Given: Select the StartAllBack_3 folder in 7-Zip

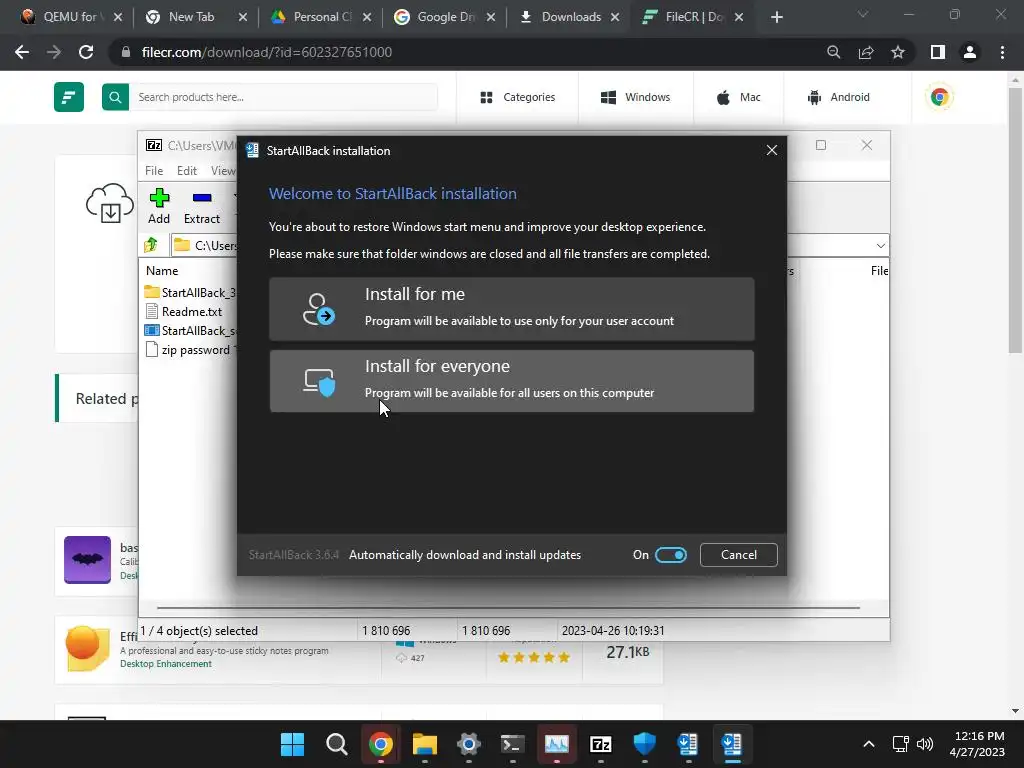Looking at the screenshot, I should (x=189, y=292).
